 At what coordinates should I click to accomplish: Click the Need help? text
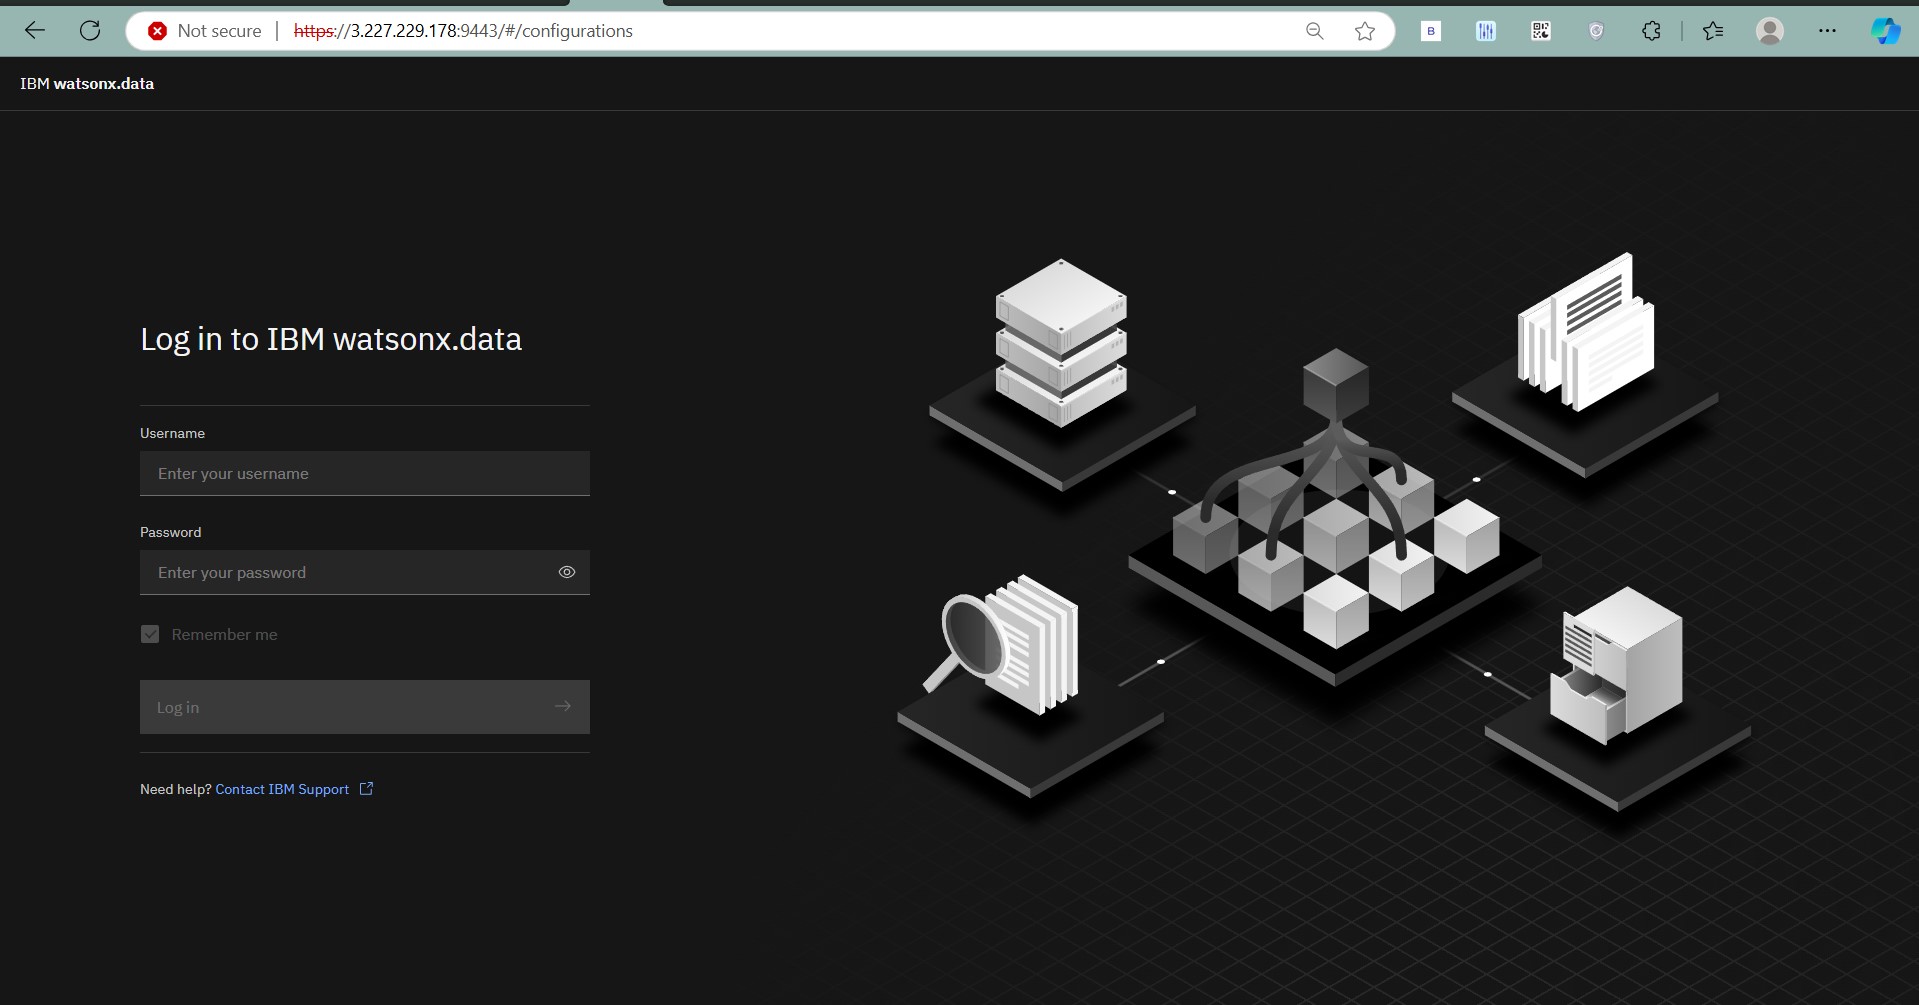tap(176, 789)
